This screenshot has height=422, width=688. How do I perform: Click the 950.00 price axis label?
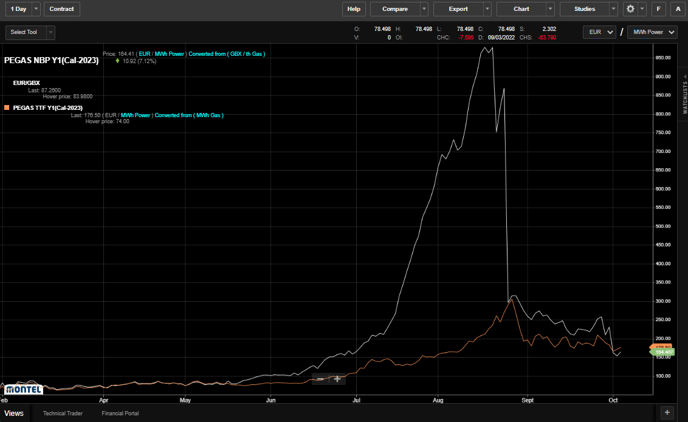pos(663,57)
